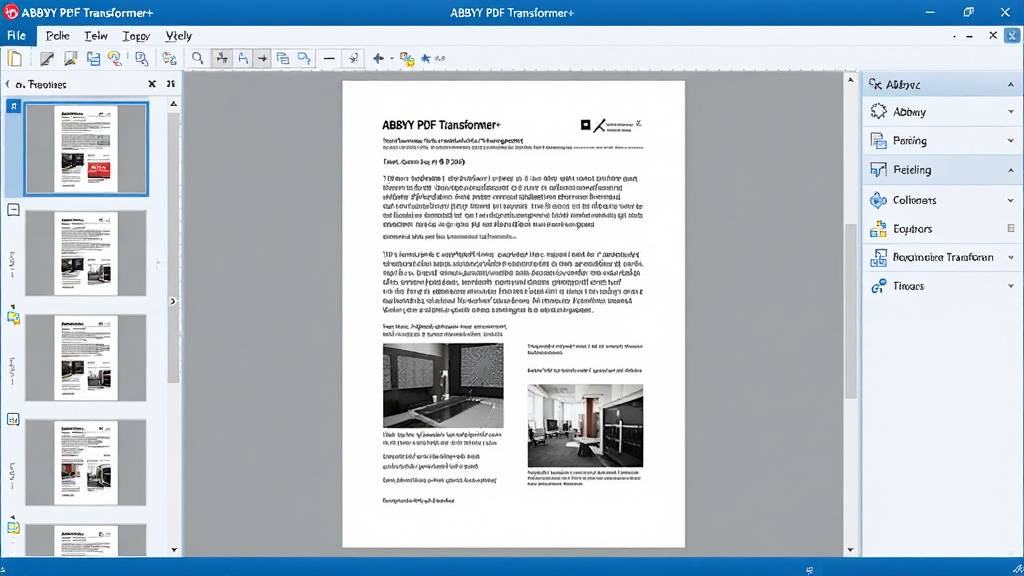The width and height of the screenshot is (1024, 576).
Task: Expand the Parting row dropdown arrow
Action: coord(1011,140)
